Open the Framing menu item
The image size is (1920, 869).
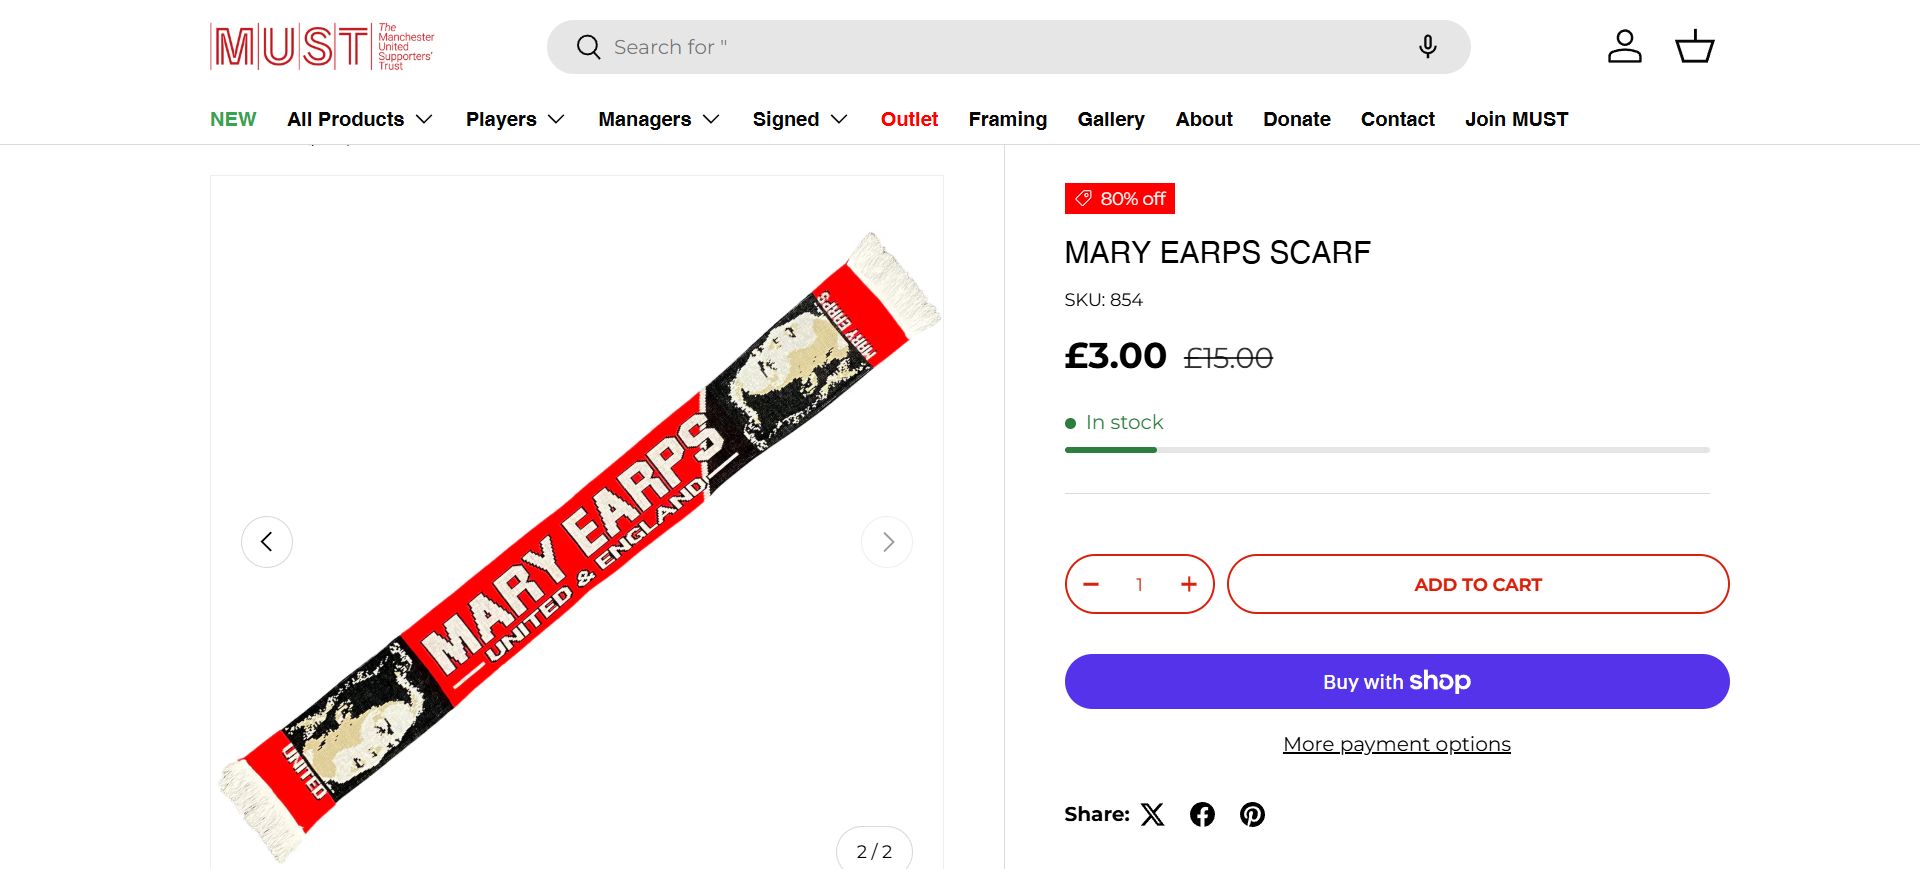(x=1007, y=120)
